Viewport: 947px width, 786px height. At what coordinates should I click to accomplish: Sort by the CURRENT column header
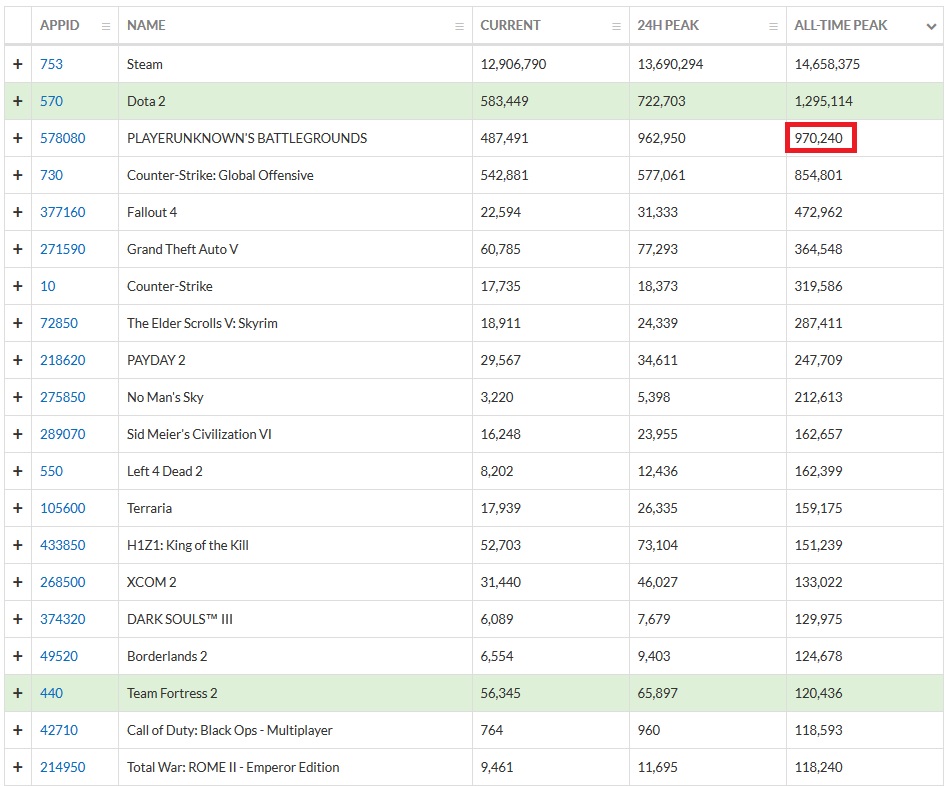510,25
